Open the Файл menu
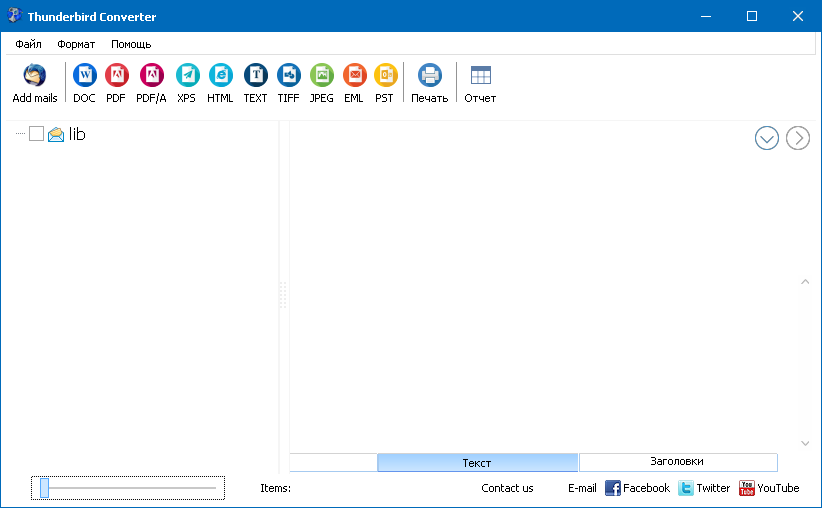The image size is (822, 508). click(28, 44)
